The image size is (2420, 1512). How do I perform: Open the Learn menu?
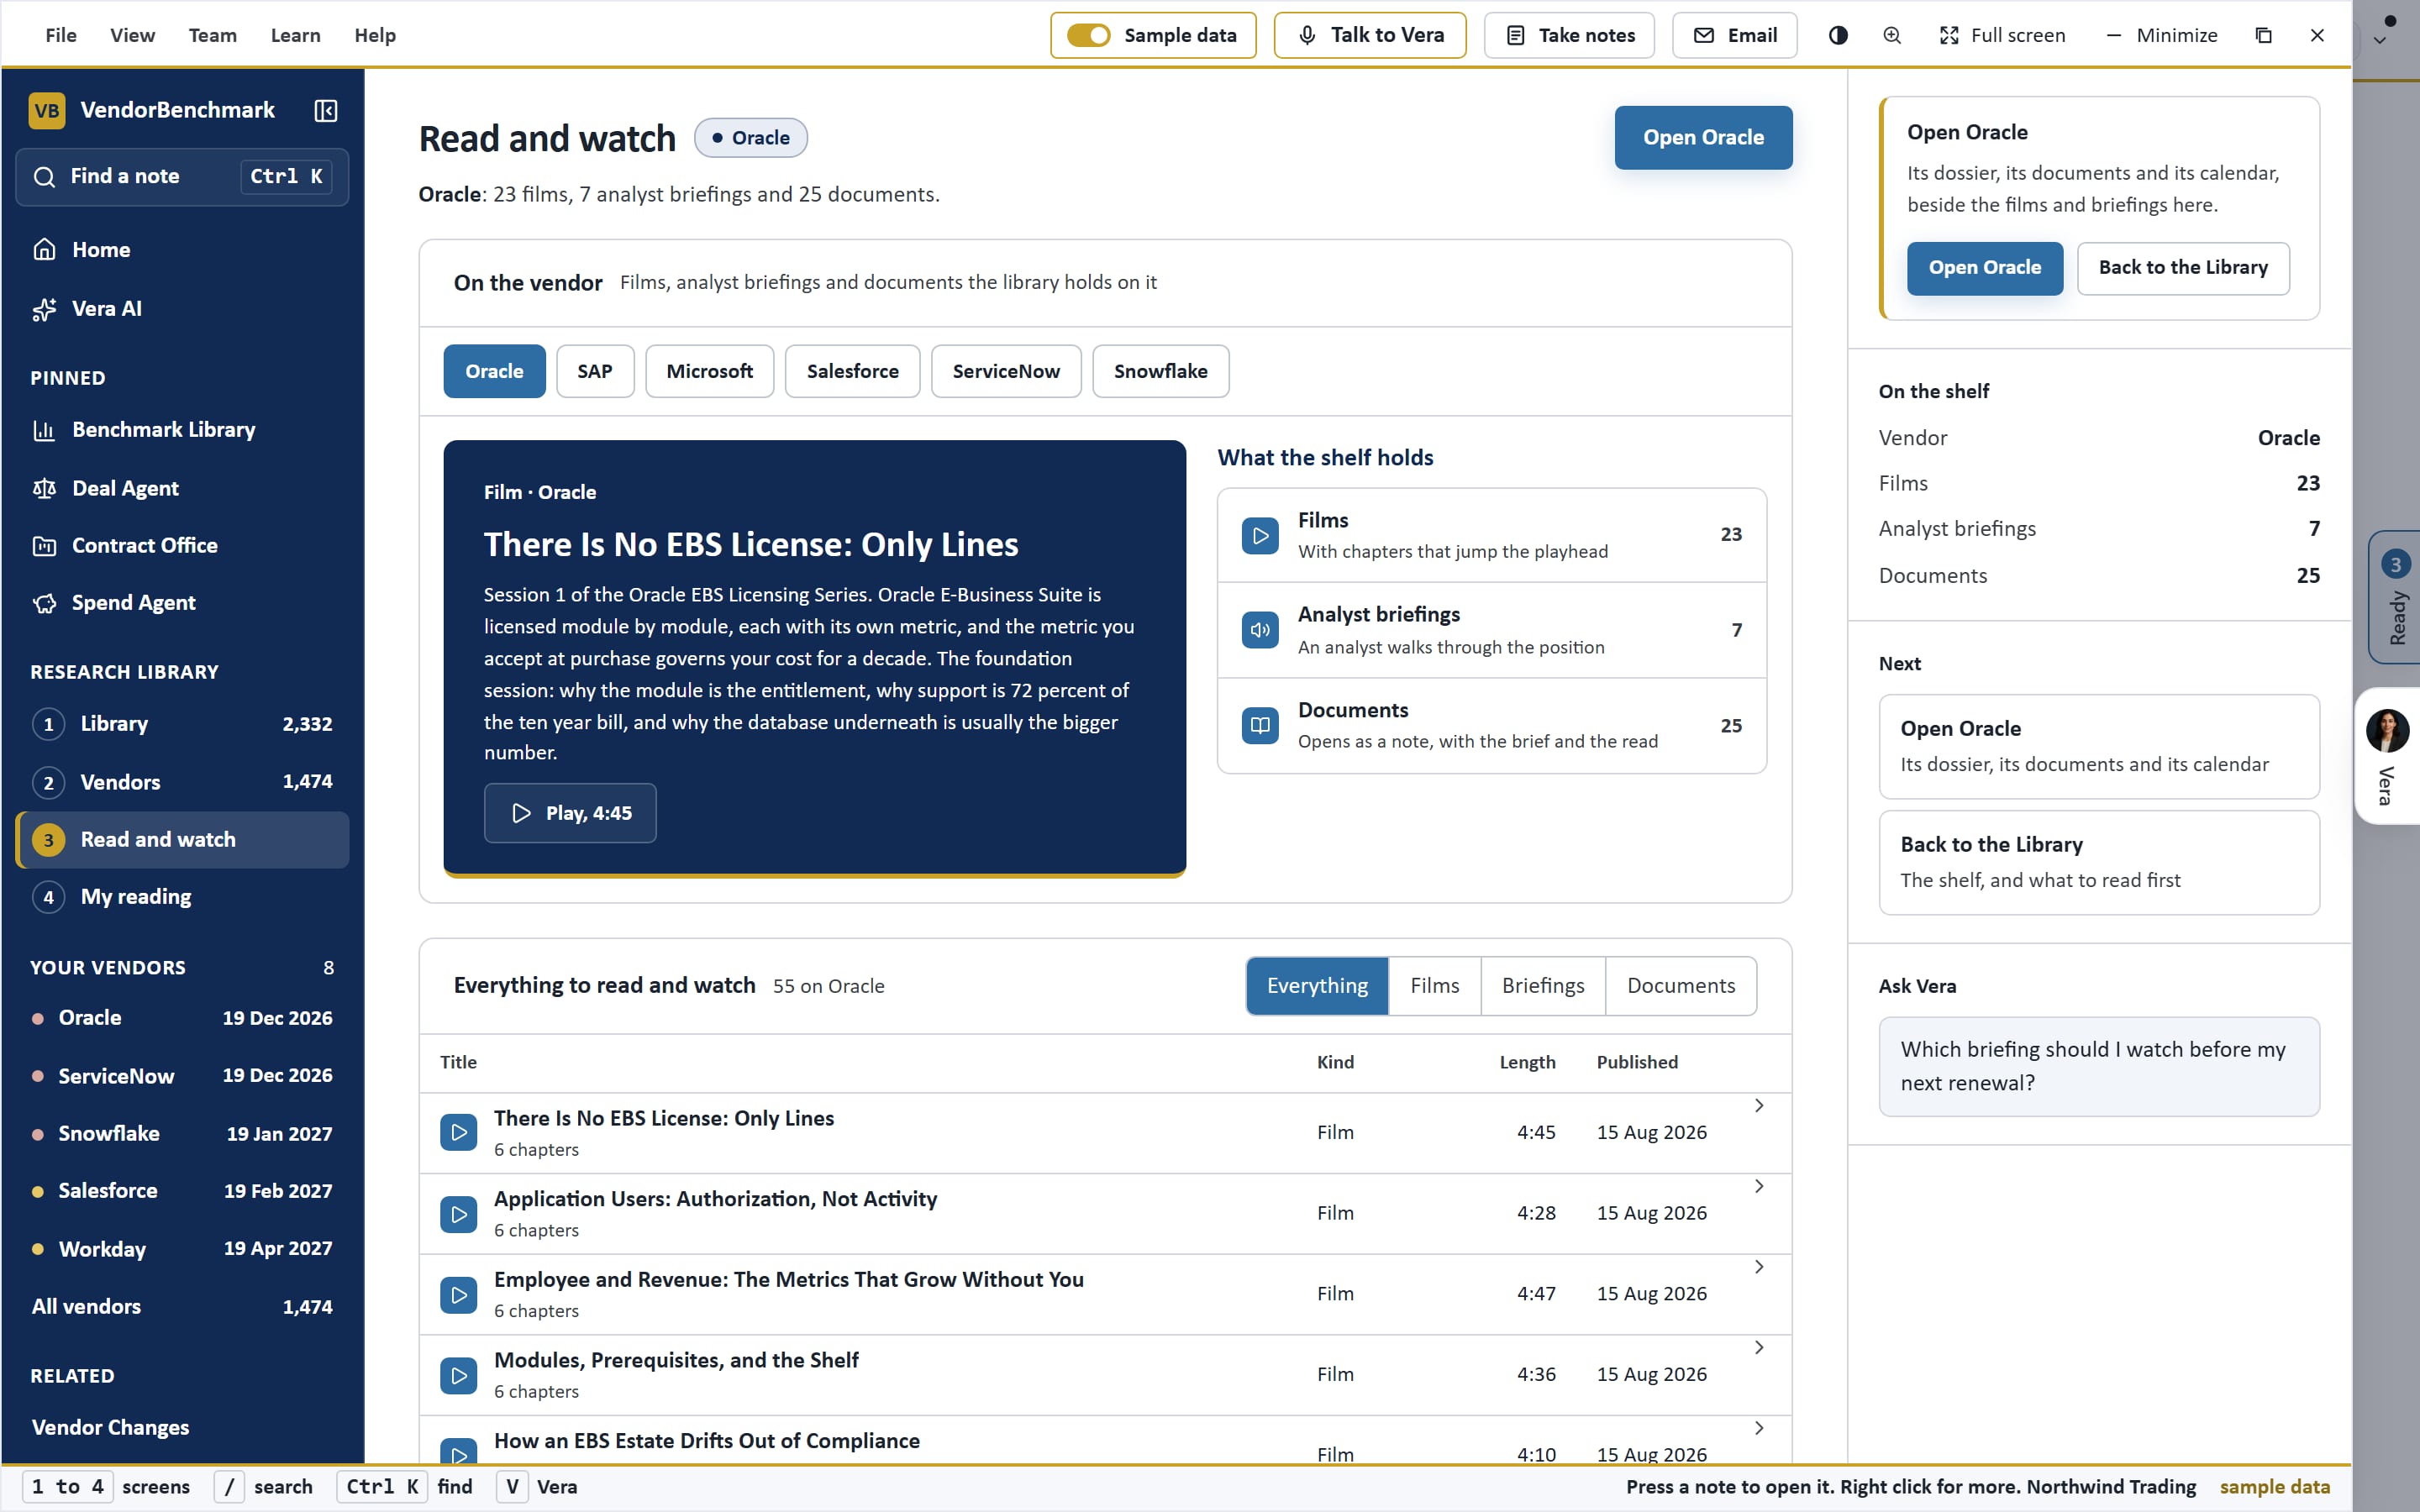295,35
